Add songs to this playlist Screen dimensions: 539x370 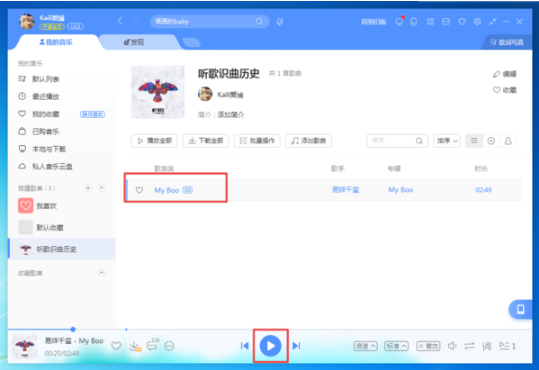coord(308,141)
